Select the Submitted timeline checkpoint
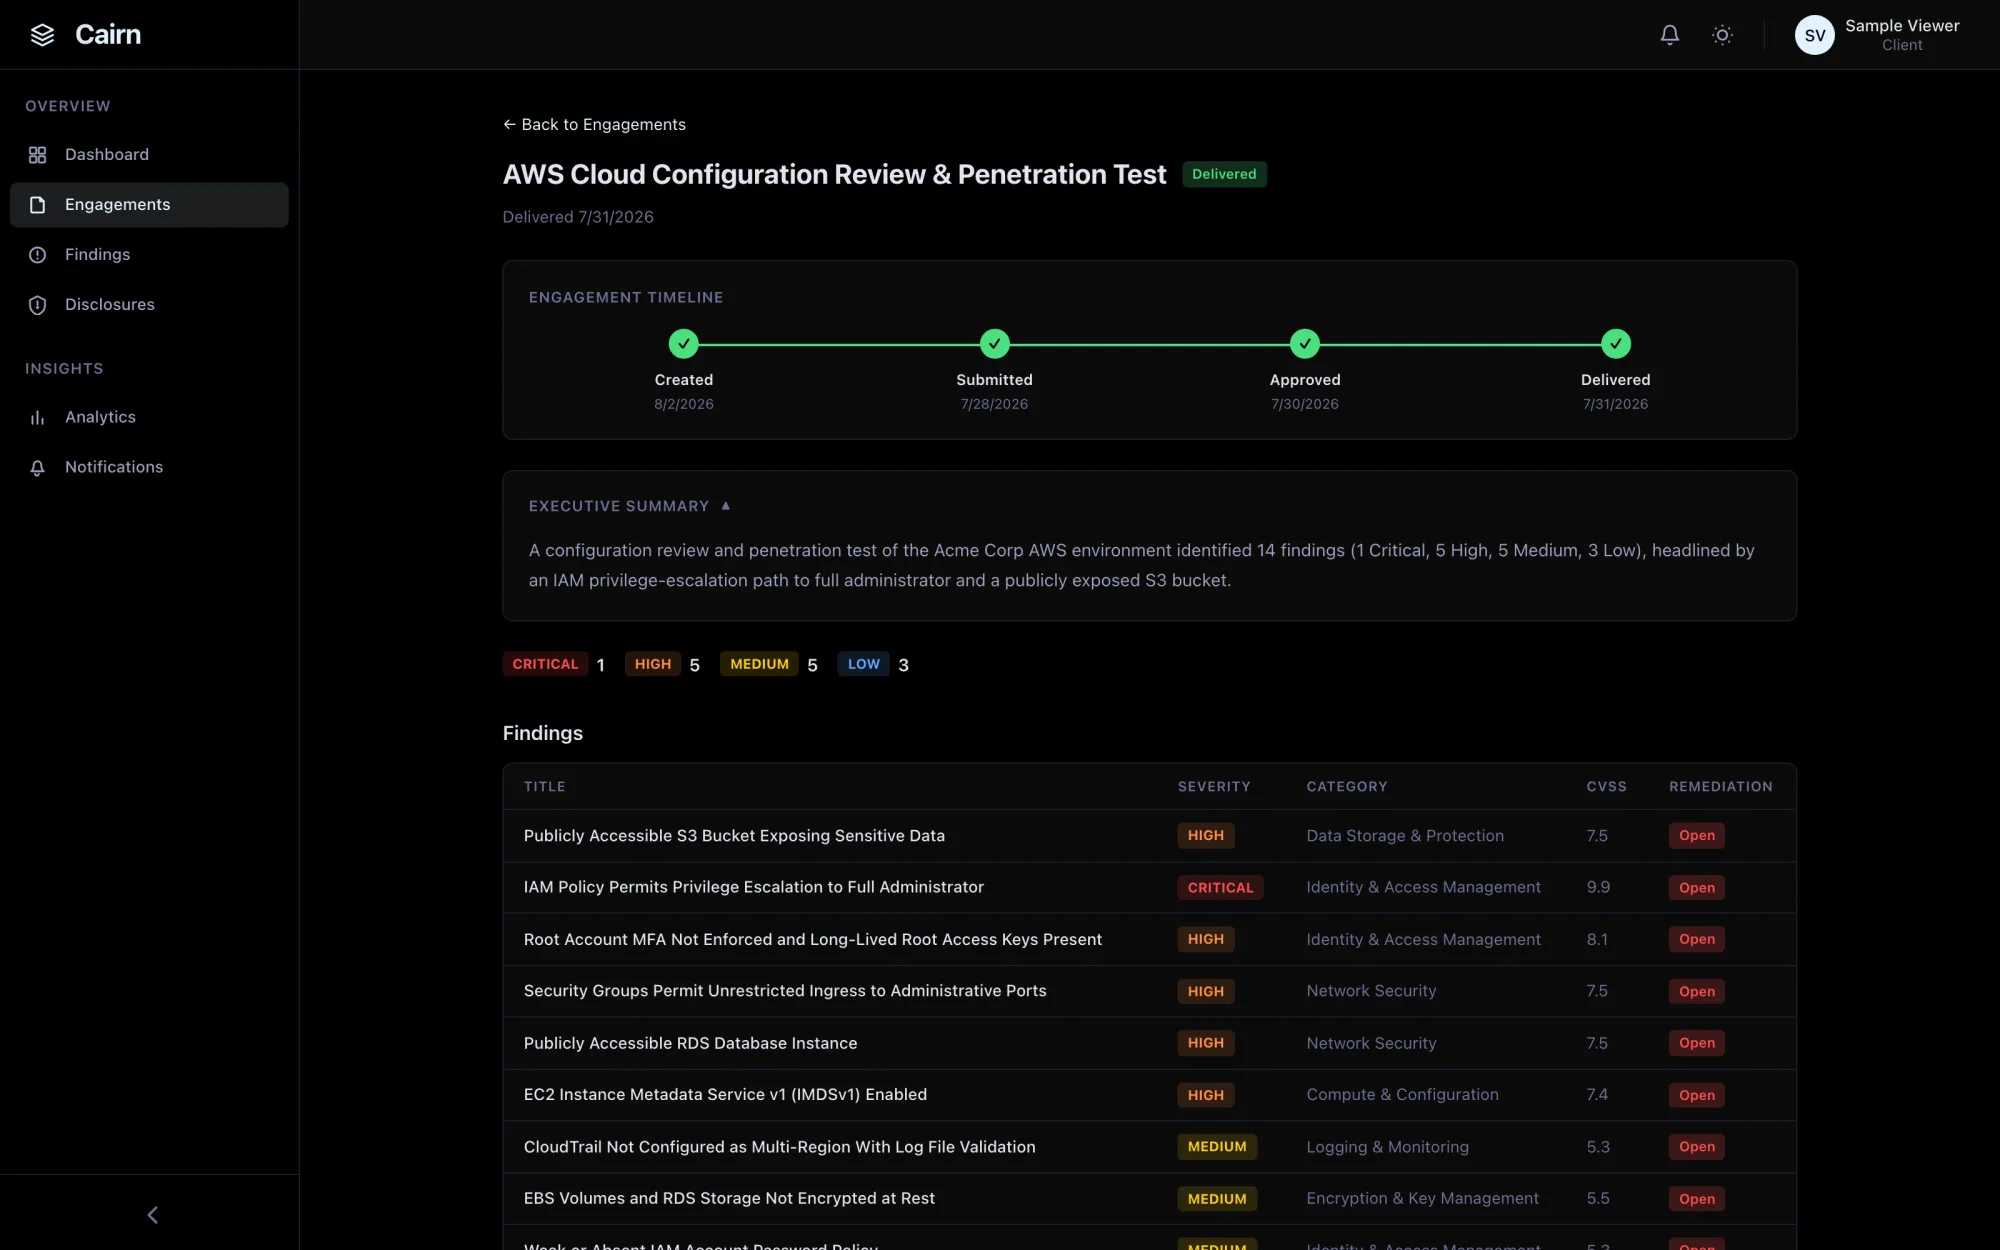The width and height of the screenshot is (2000, 1250). [x=994, y=344]
